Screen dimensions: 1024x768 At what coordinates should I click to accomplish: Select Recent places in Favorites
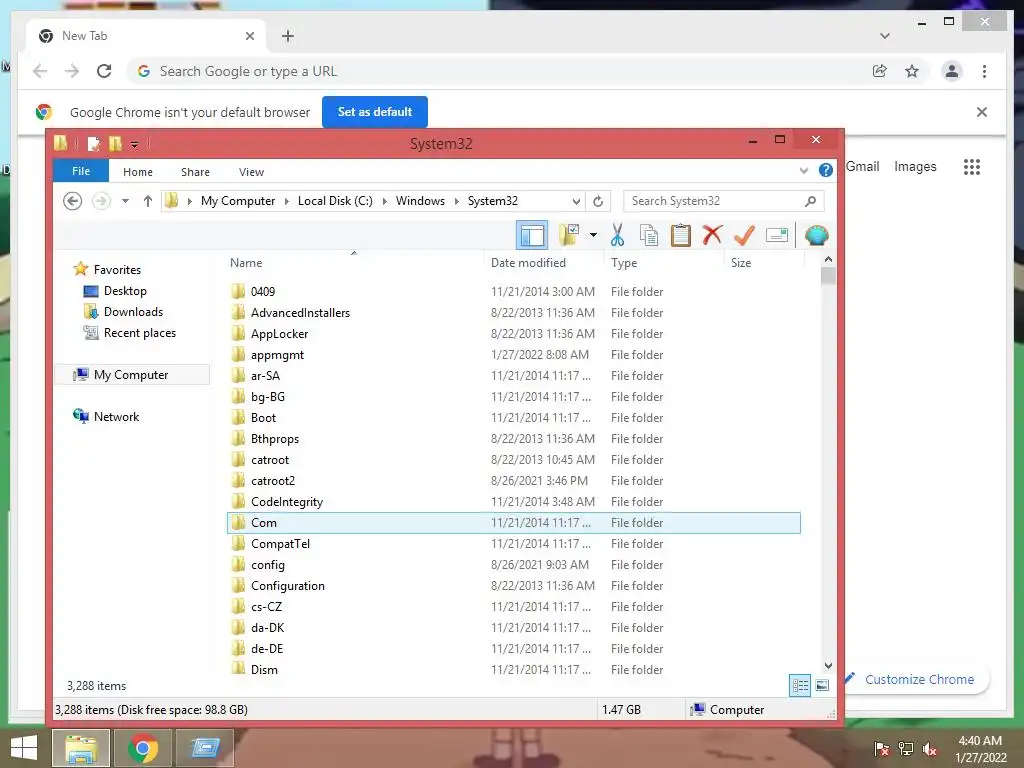pyautogui.click(x=139, y=332)
